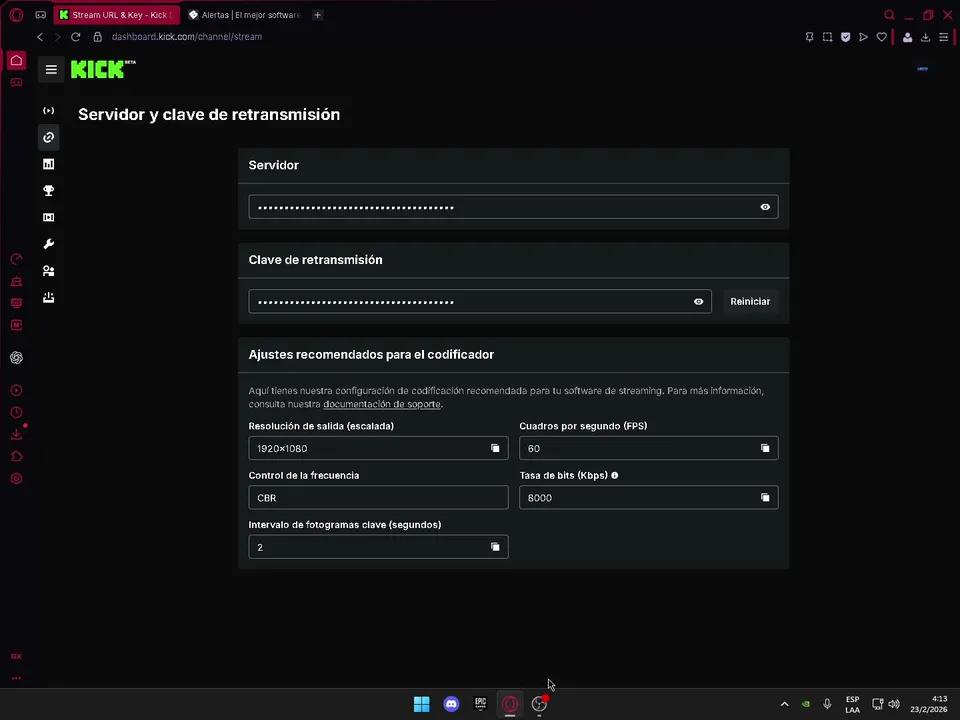Screen dimensions: 960x720
Task: Click the three-dots more icon in Opera sidebar
Action: tap(17, 678)
